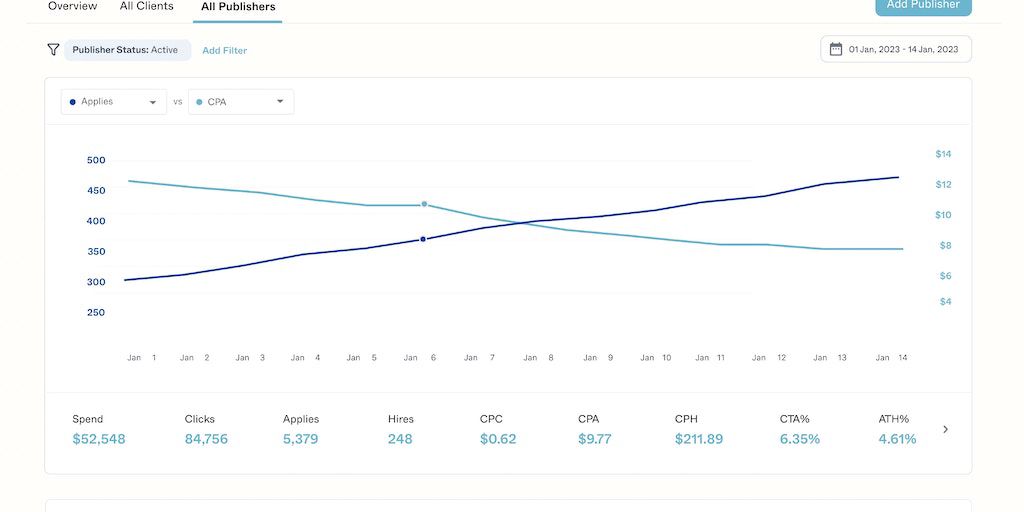The height and width of the screenshot is (512, 1024).
Task: Switch to the All Clients tab
Action: point(146,7)
